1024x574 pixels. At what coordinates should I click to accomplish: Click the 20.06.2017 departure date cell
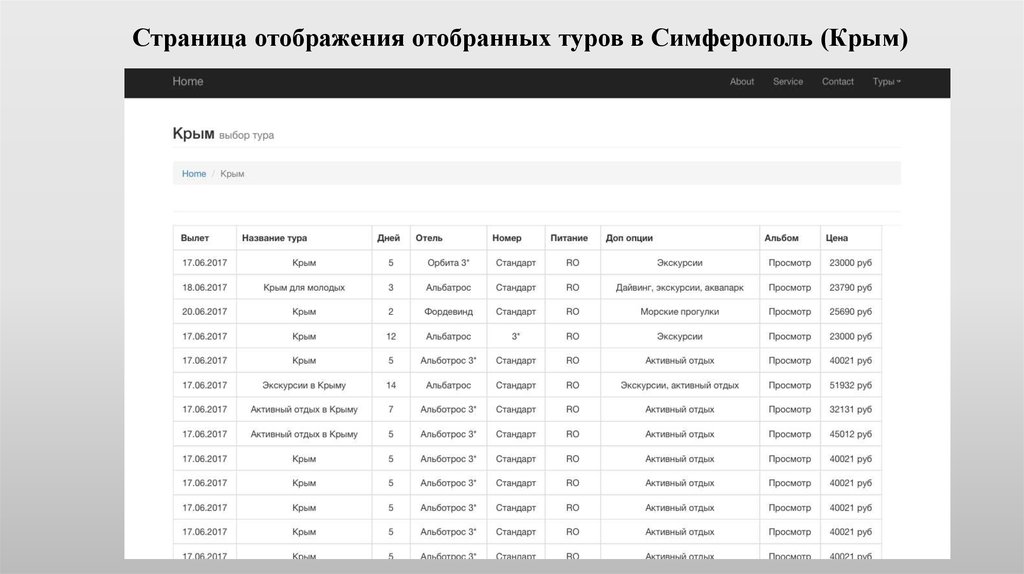(x=204, y=312)
